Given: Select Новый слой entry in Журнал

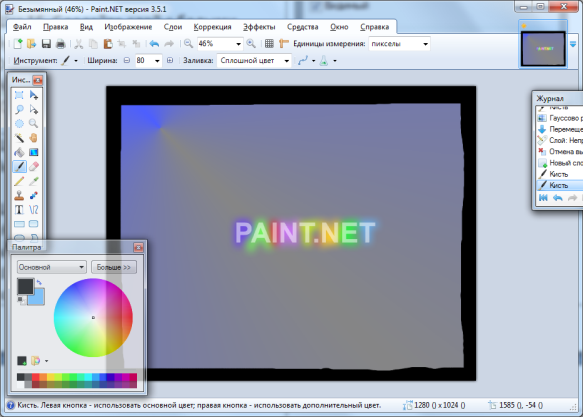Looking at the screenshot, I should (560, 163).
